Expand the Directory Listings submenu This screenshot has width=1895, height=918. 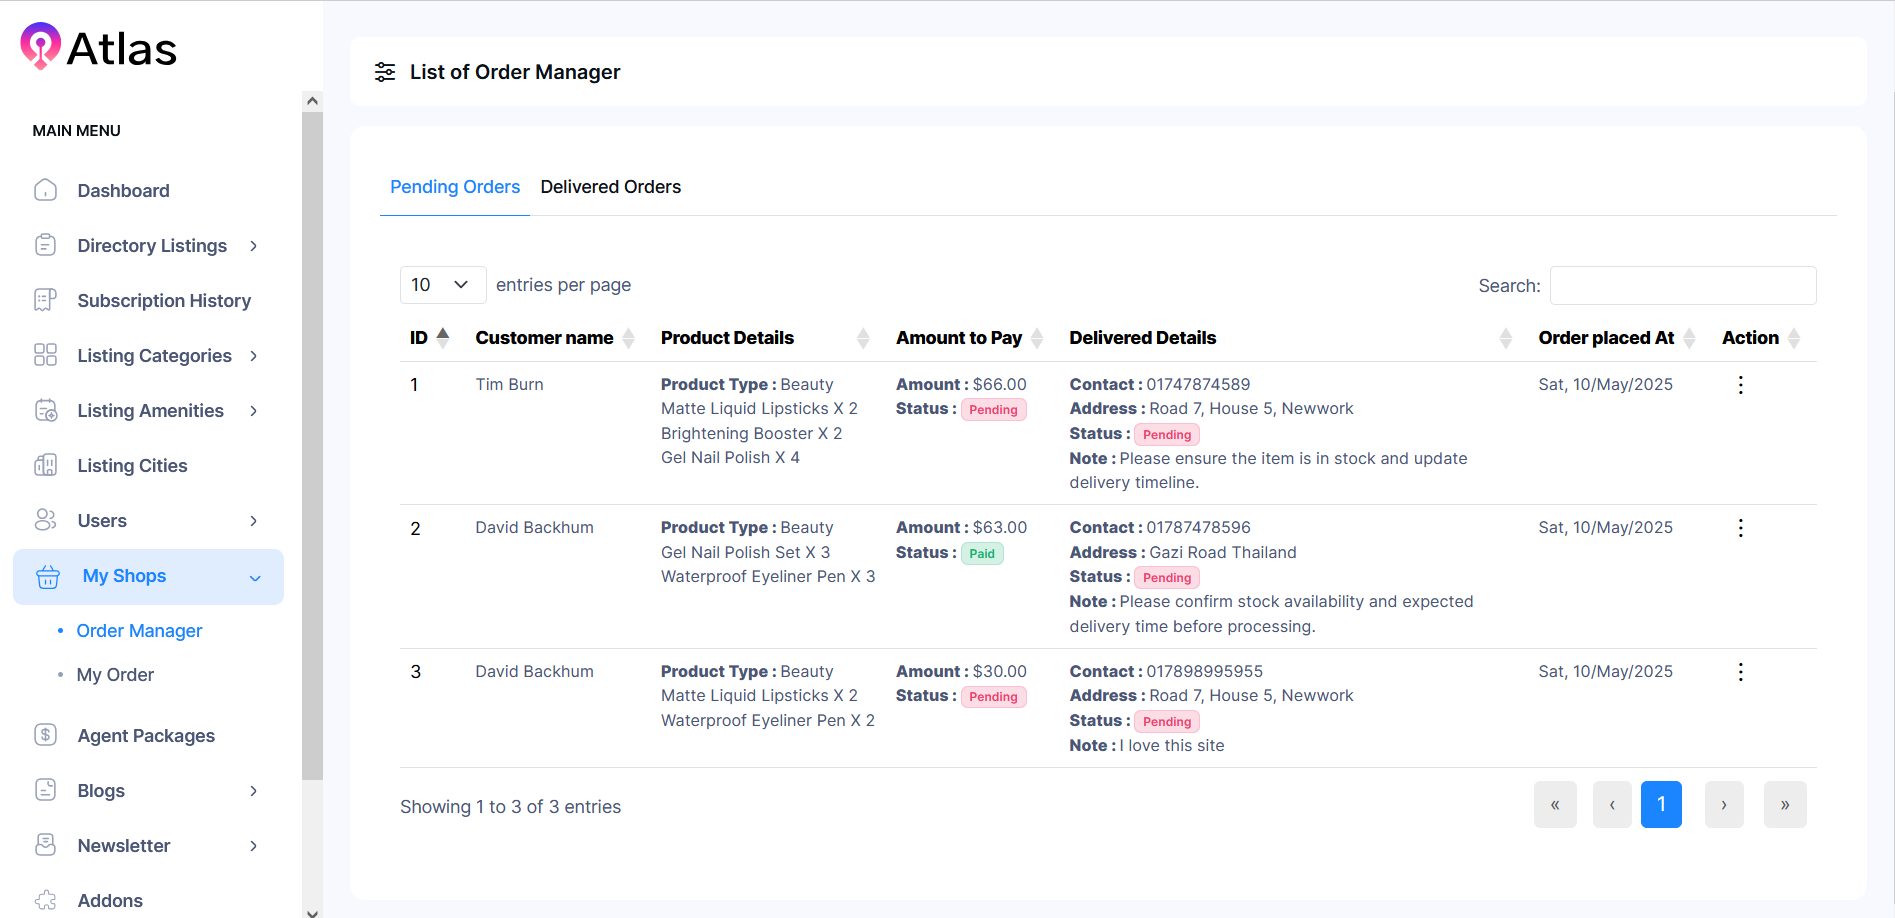(254, 246)
